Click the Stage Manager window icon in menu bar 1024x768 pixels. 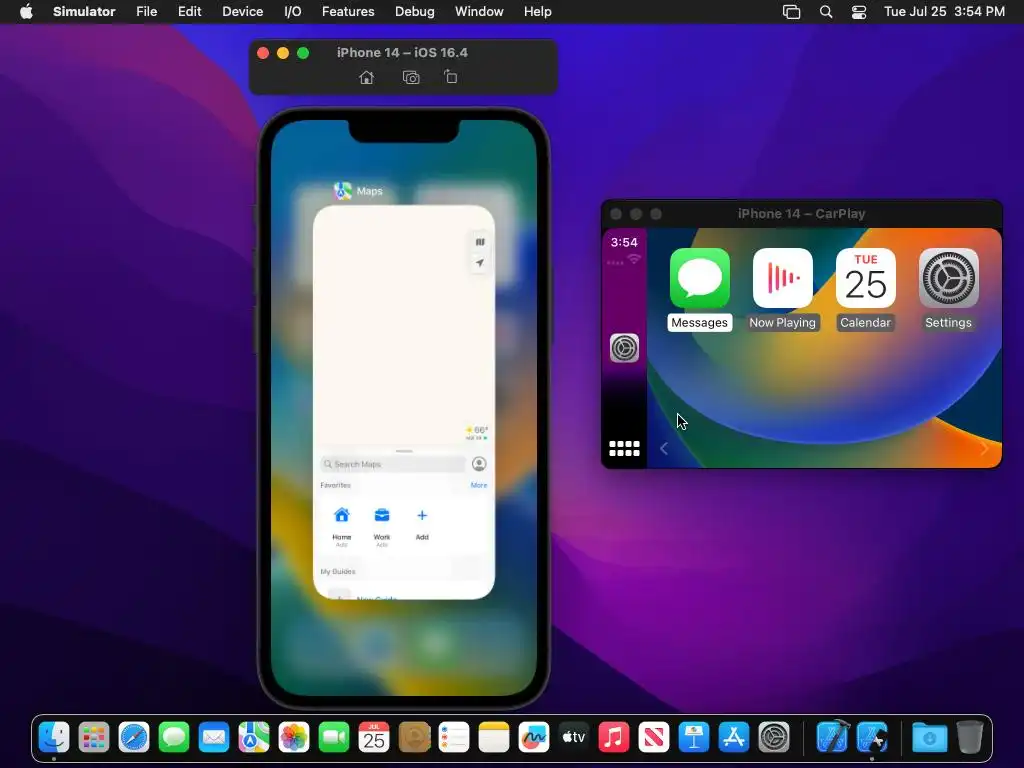(792, 12)
